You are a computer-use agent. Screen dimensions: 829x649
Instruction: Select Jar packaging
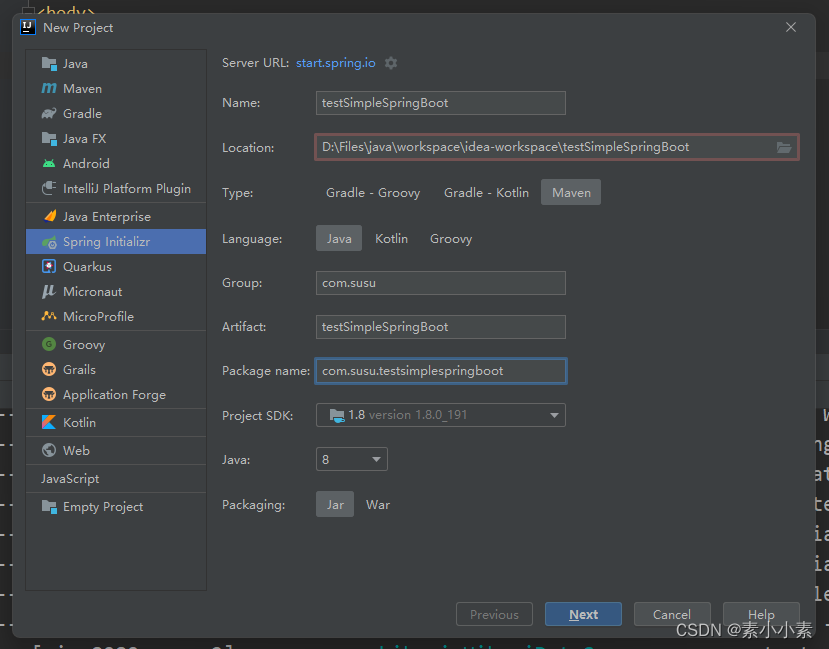335,504
